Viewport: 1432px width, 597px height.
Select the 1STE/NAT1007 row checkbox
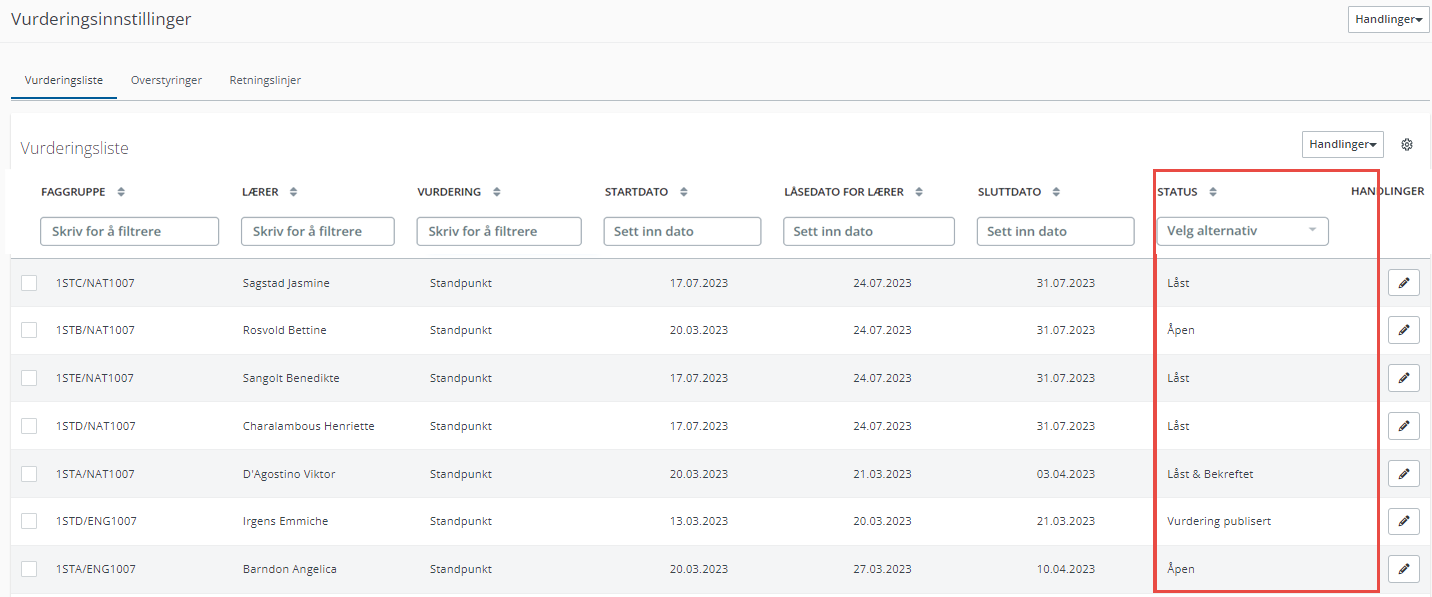(x=29, y=378)
